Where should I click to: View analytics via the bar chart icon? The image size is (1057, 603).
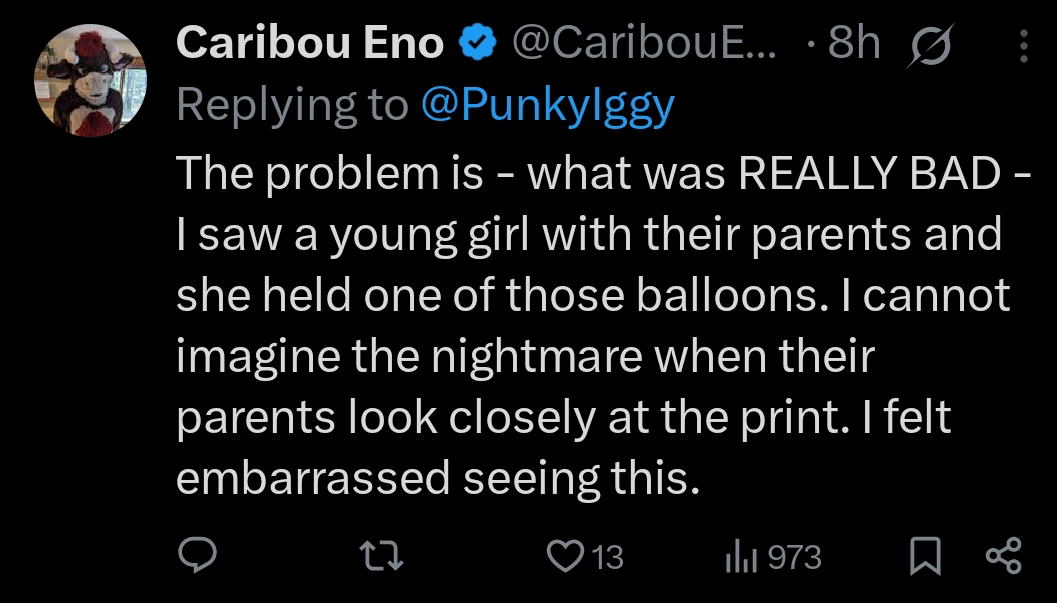tap(742, 558)
